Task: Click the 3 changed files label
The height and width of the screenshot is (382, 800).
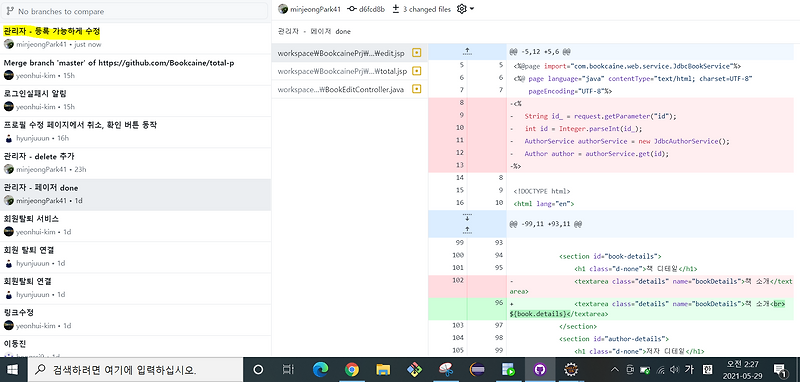Action: pos(421,9)
